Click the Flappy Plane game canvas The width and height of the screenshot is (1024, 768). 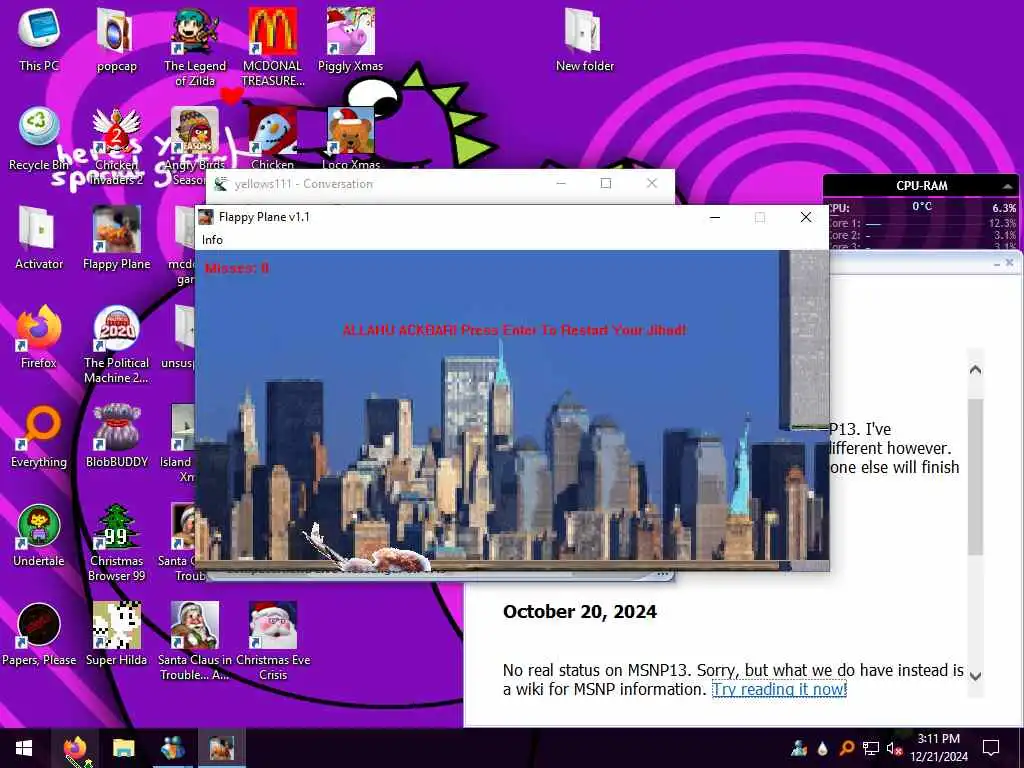click(513, 410)
